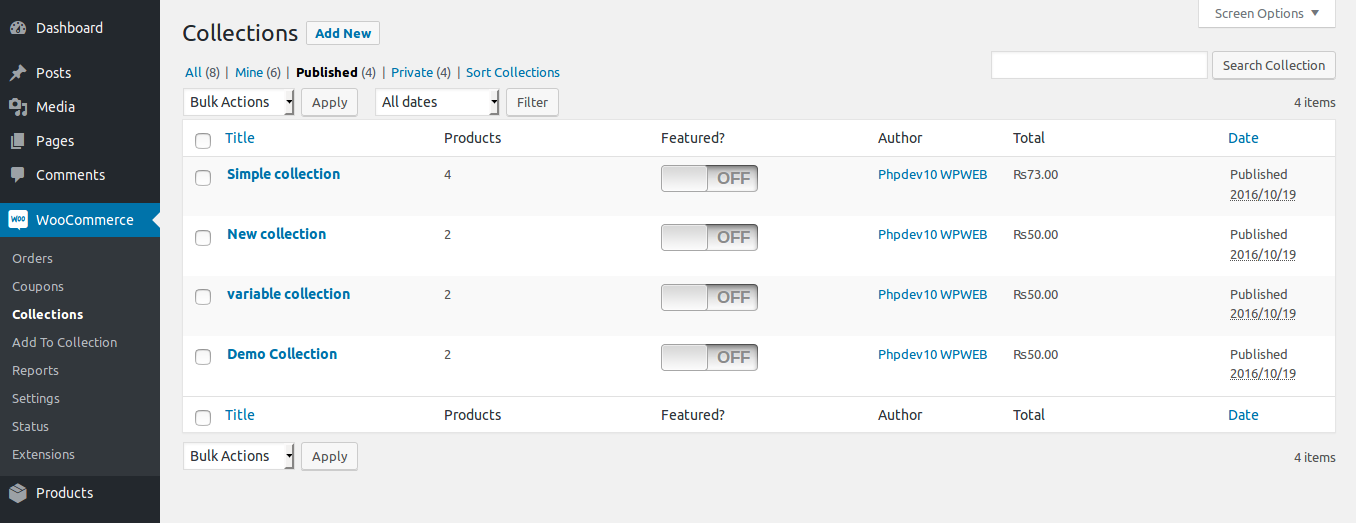This screenshot has height=523, width=1356.
Task: Click the Media library icon
Action: [18, 107]
